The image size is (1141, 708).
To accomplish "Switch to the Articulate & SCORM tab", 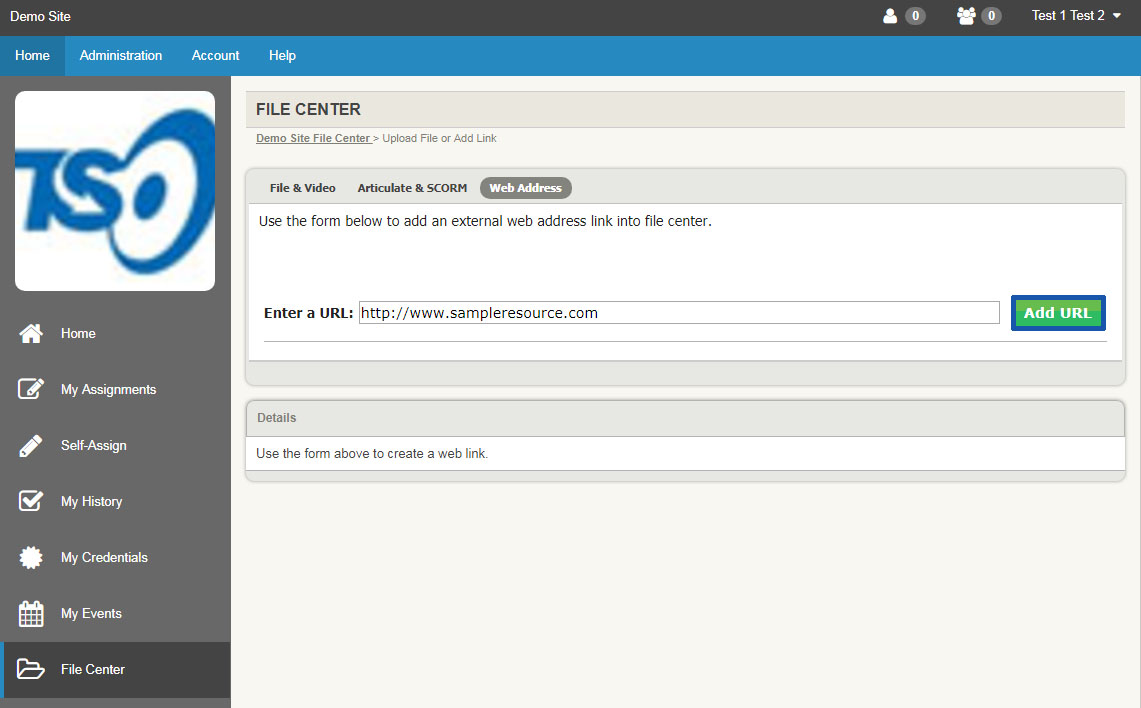I will click(x=412, y=188).
